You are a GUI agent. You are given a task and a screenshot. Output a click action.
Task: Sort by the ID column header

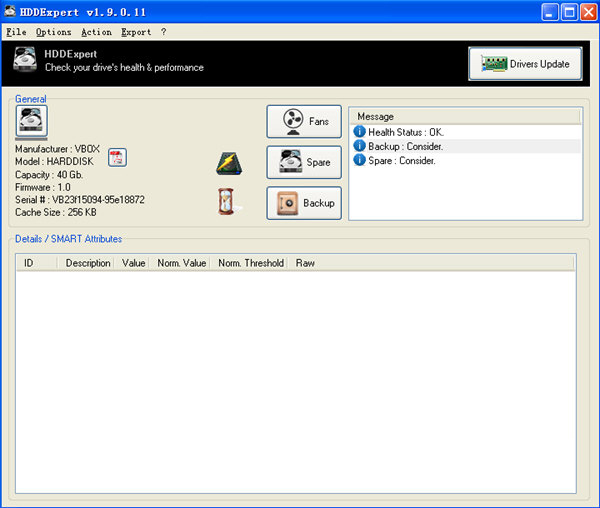pos(37,263)
